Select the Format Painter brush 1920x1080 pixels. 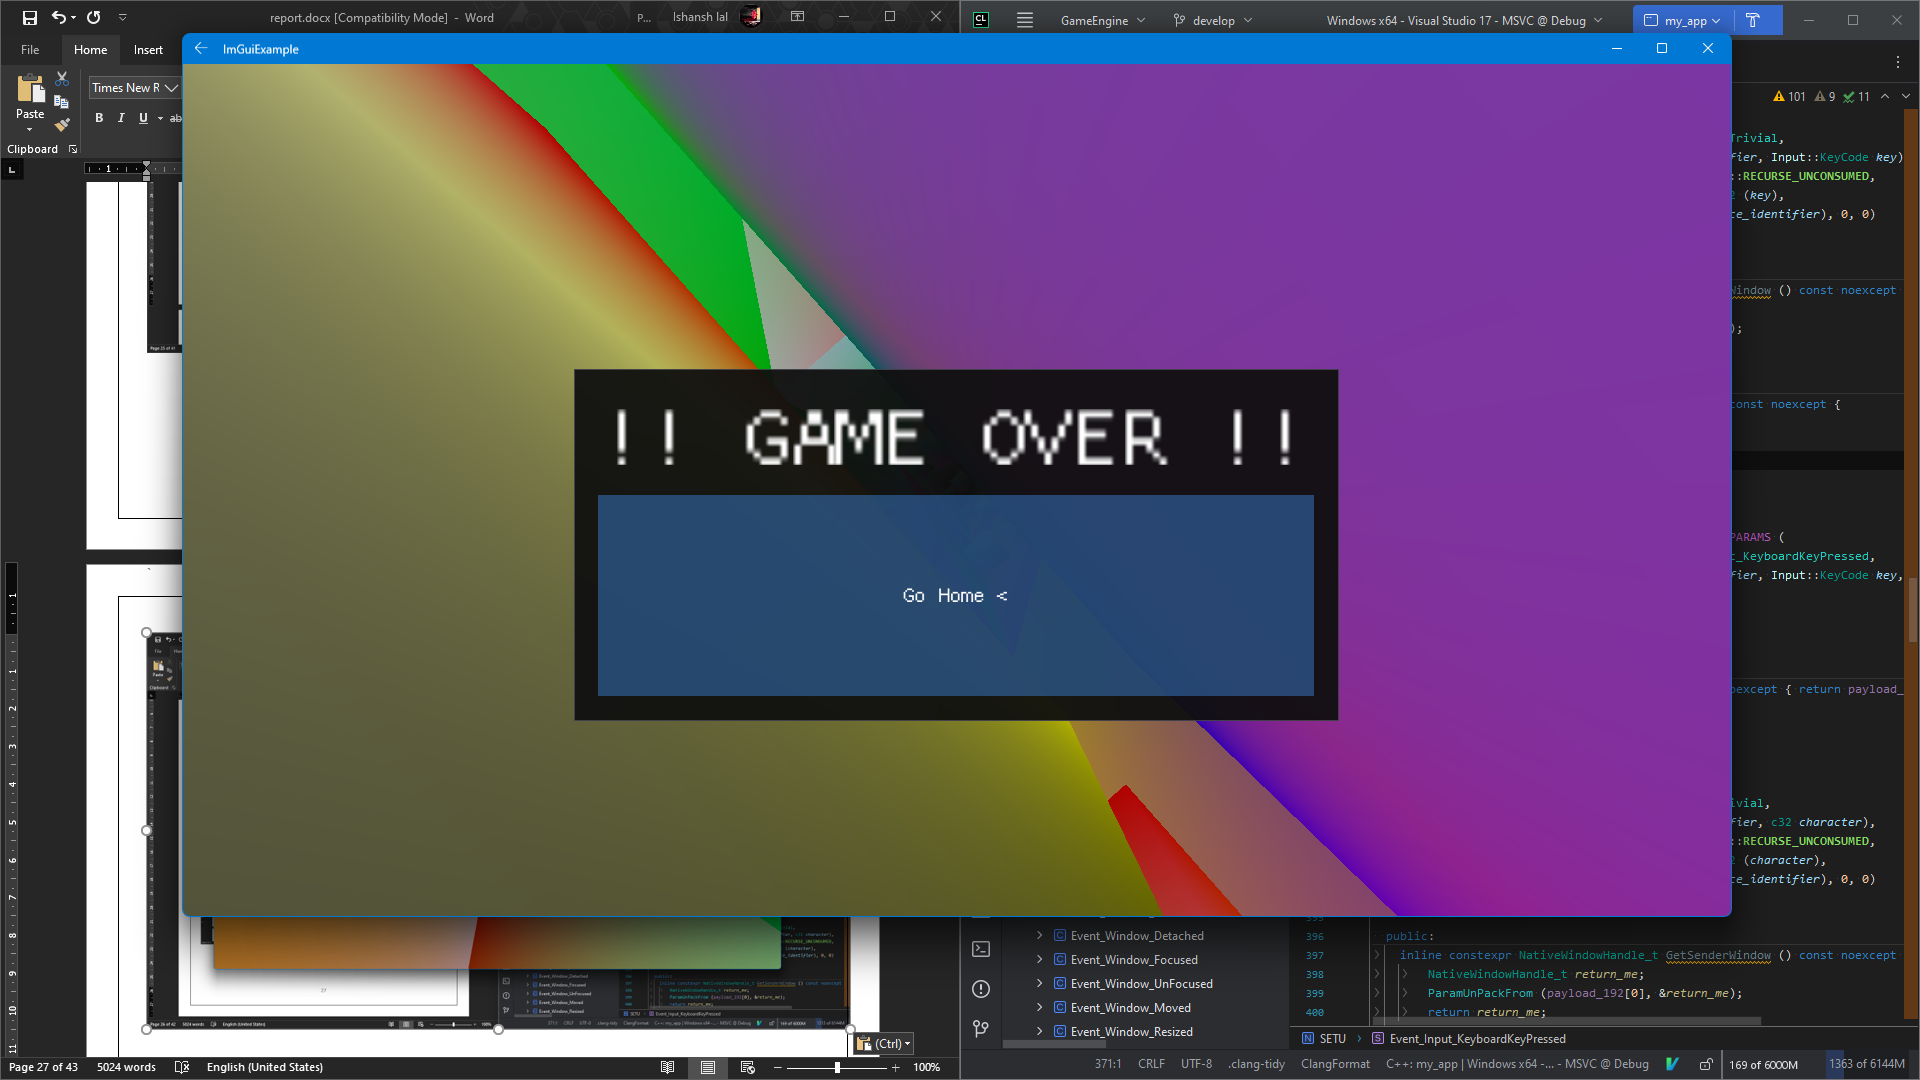point(62,125)
